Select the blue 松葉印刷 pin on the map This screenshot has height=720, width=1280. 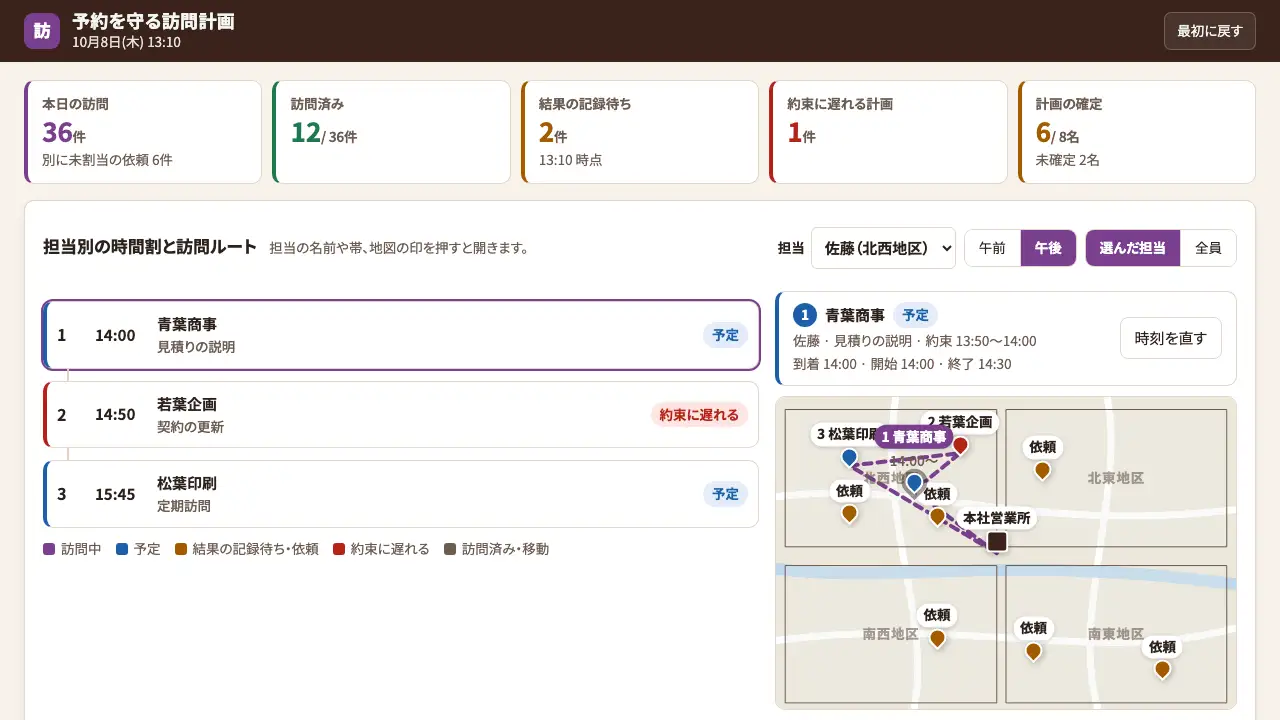tap(849, 458)
